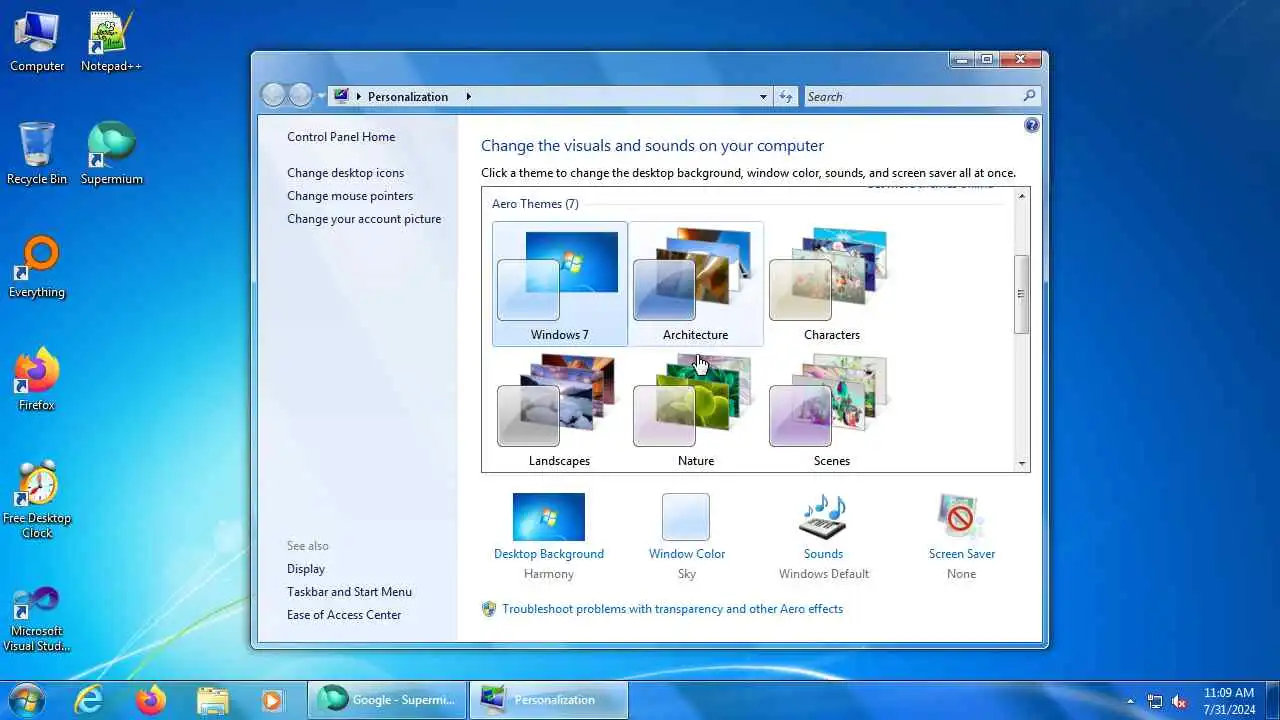Image resolution: width=1280 pixels, height=720 pixels.
Task: Apply the Scenes theme
Action: coord(831,410)
